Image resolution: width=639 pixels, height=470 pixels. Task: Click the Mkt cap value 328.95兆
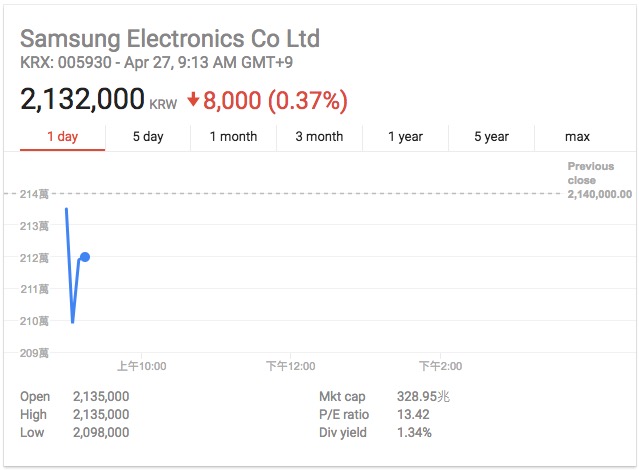(x=423, y=396)
